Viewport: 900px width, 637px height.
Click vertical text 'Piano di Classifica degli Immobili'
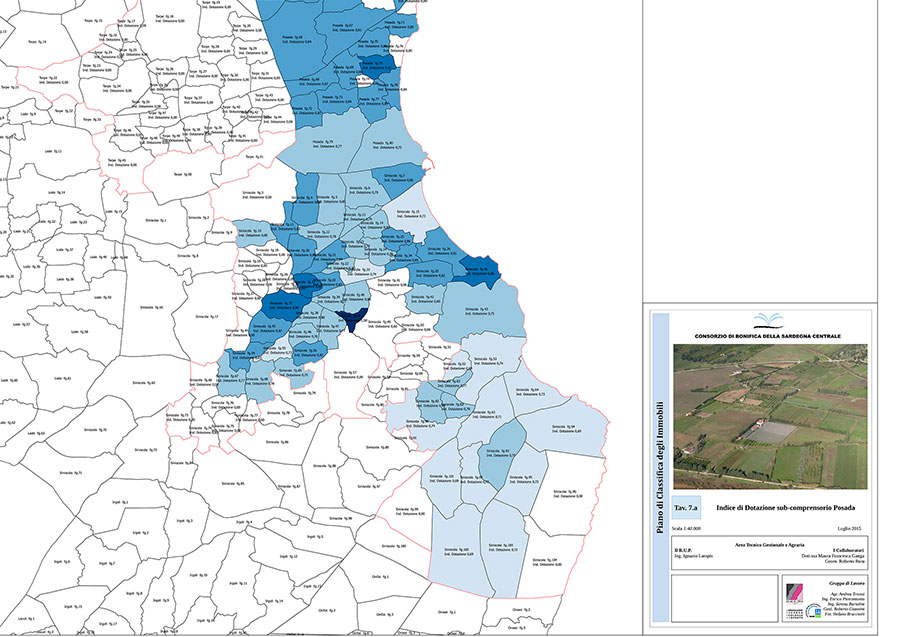click(x=661, y=467)
